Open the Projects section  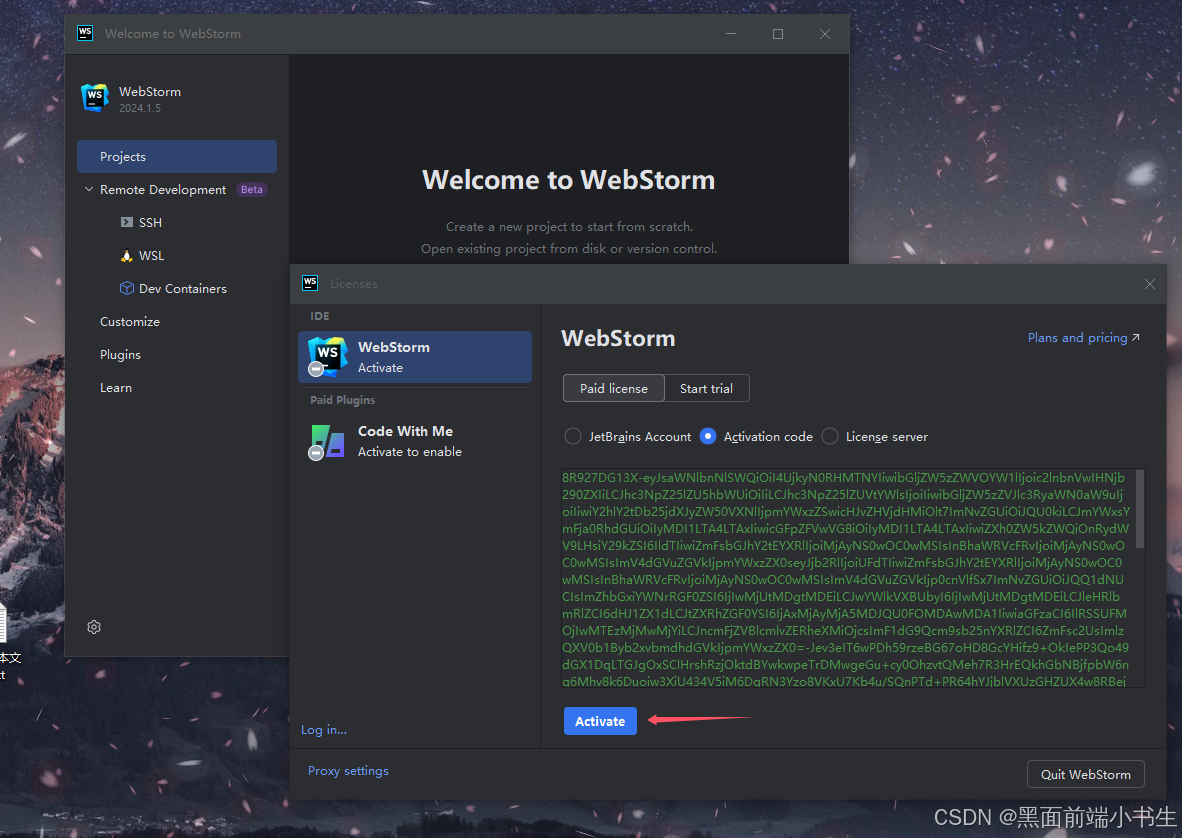click(176, 157)
